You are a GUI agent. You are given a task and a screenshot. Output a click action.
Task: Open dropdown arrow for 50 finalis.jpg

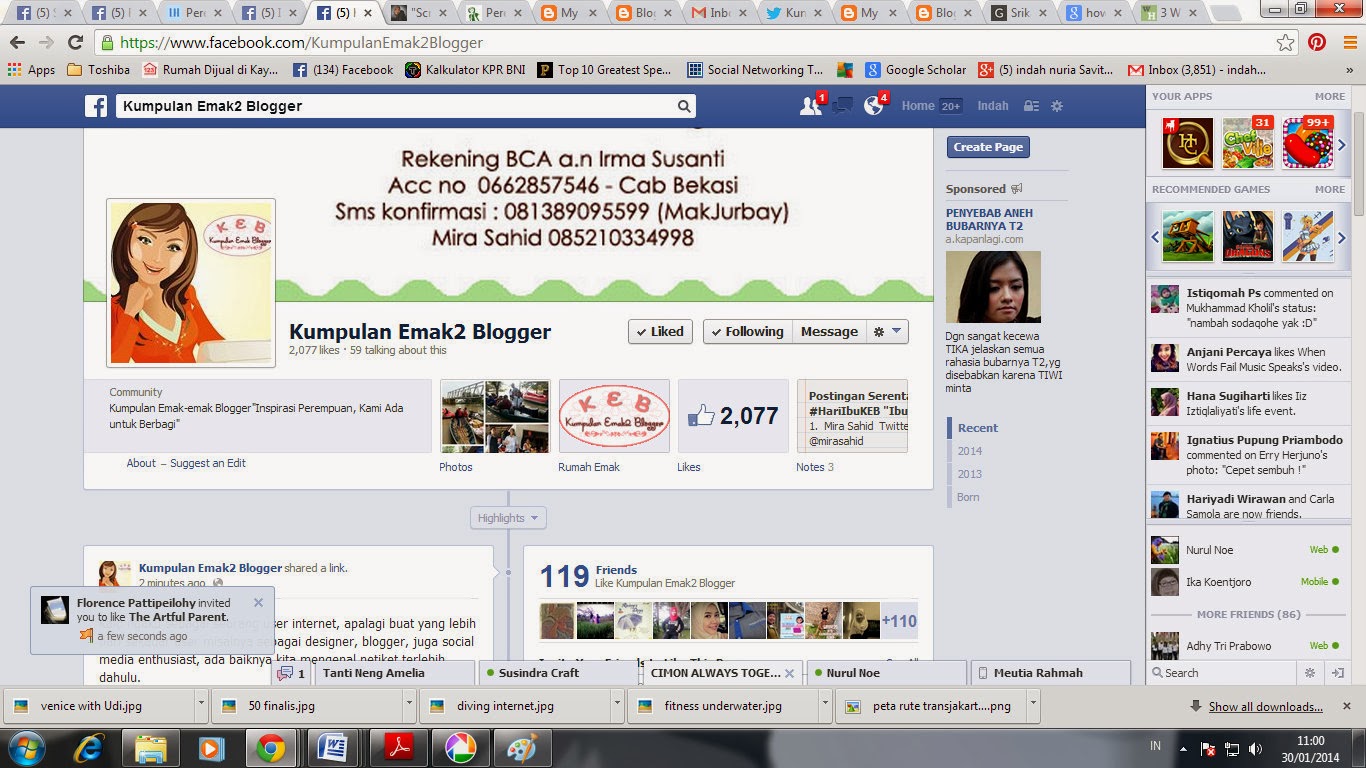tap(410, 706)
